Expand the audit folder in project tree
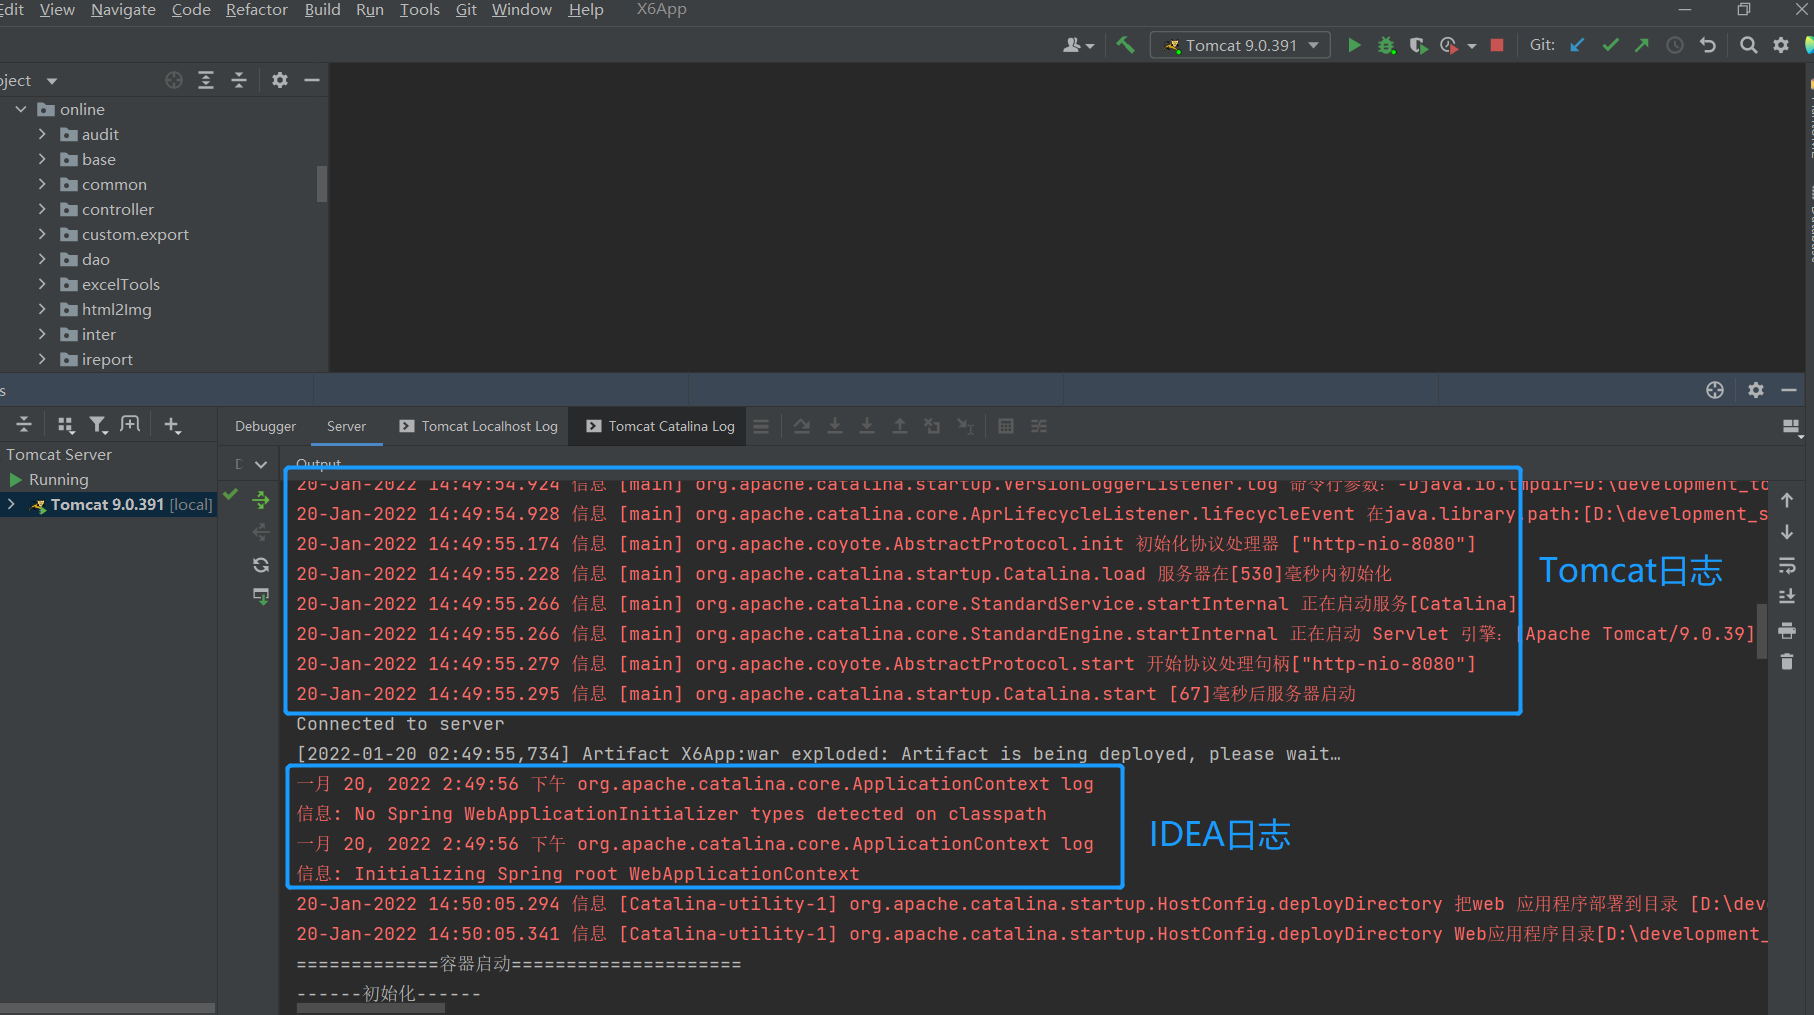The image size is (1814, 1015). point(42,133)
